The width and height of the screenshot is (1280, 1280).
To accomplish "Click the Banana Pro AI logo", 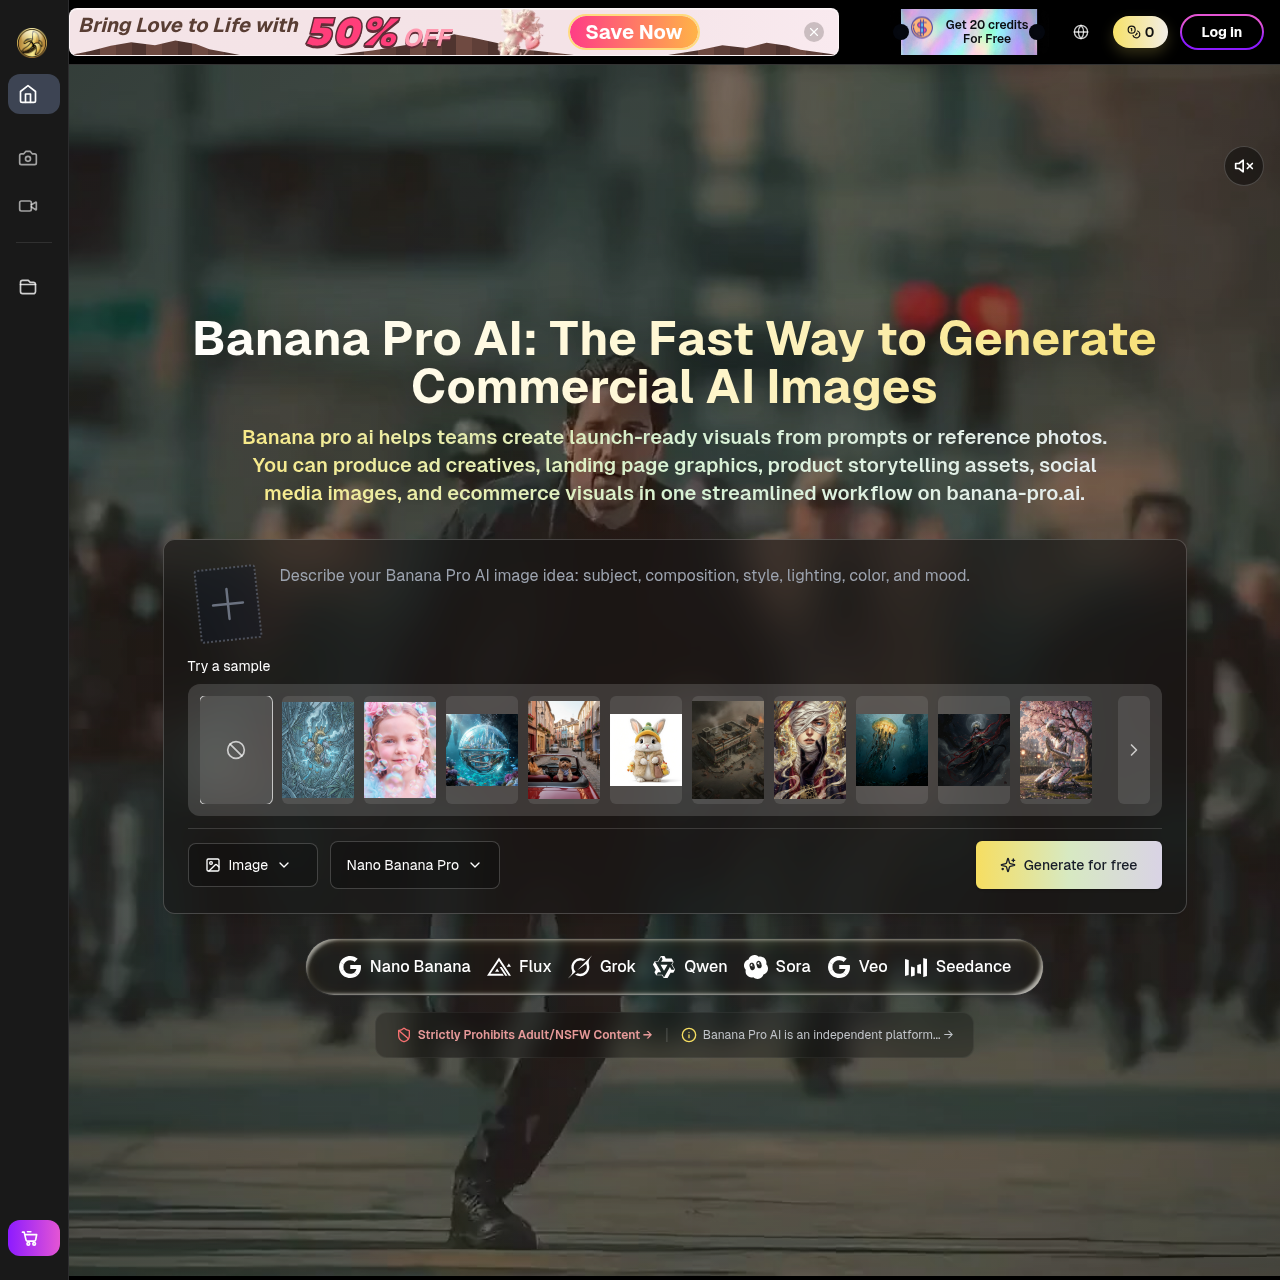I will pyautogui.click(x=31, y=42).
